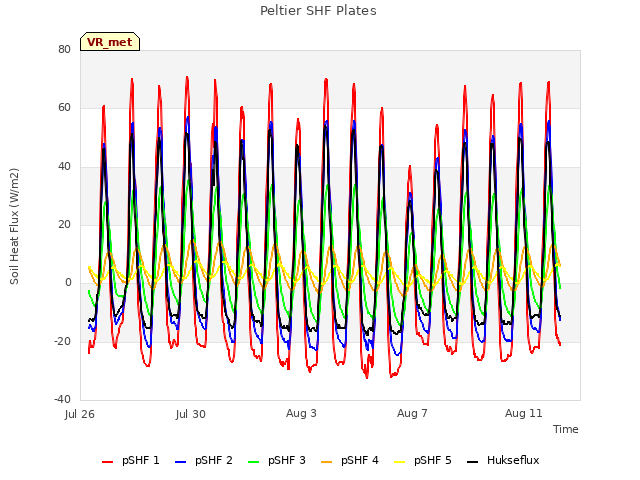
Task: Click the blue pSHF 2 legend swatch
Action: [180, 462]
